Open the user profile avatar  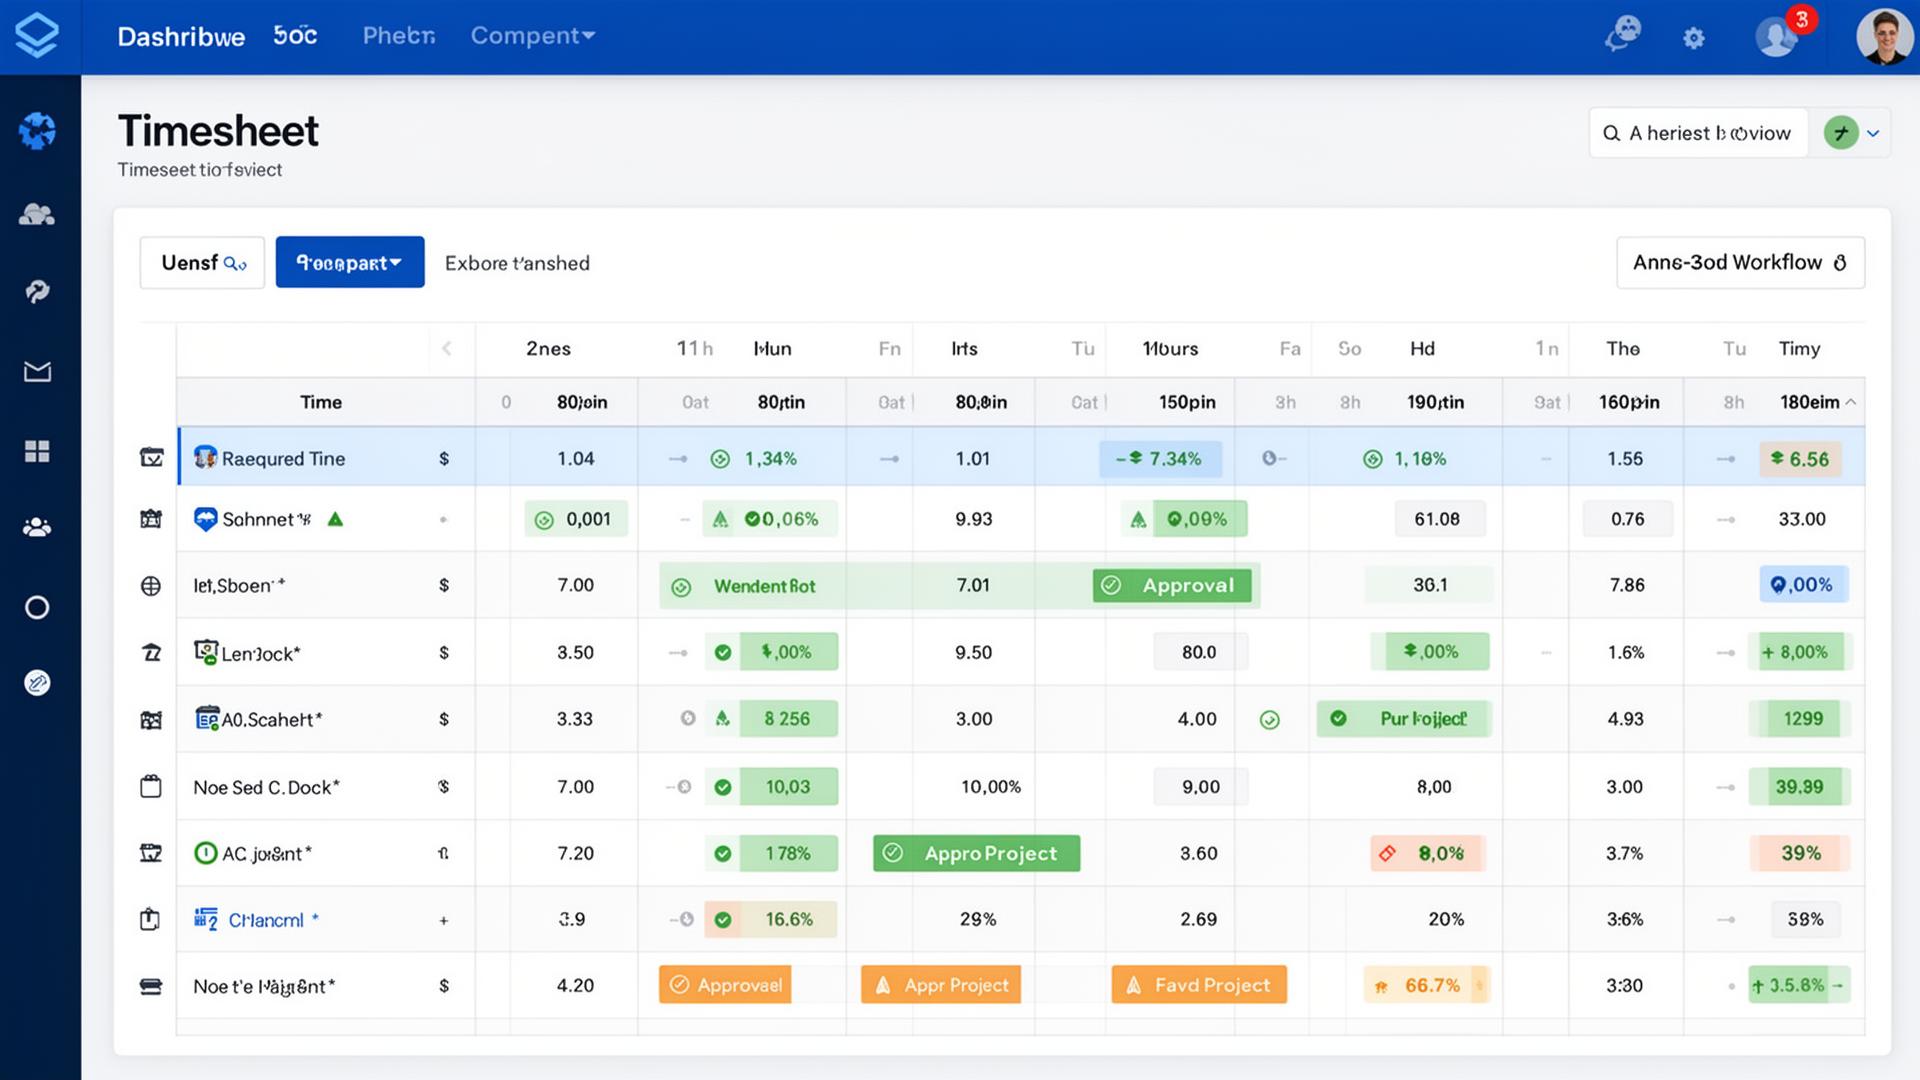point(1884,37)
